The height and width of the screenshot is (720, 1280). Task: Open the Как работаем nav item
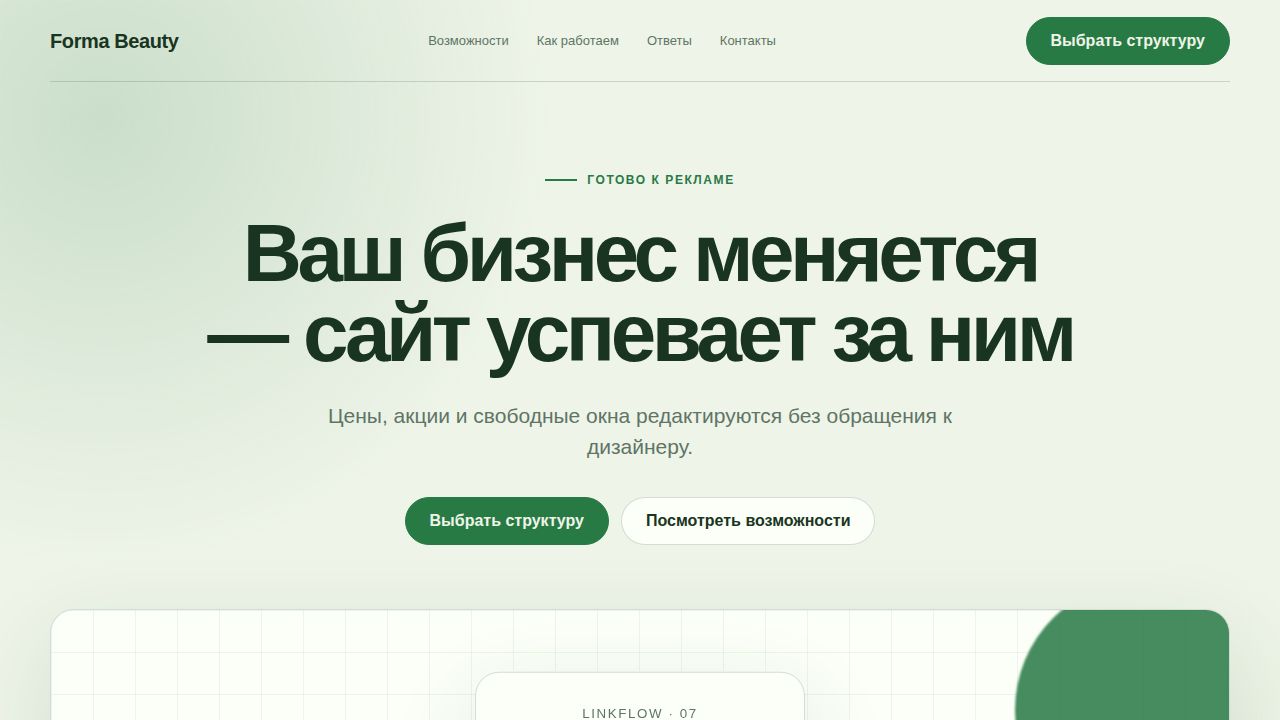click(x=578, y=41)
